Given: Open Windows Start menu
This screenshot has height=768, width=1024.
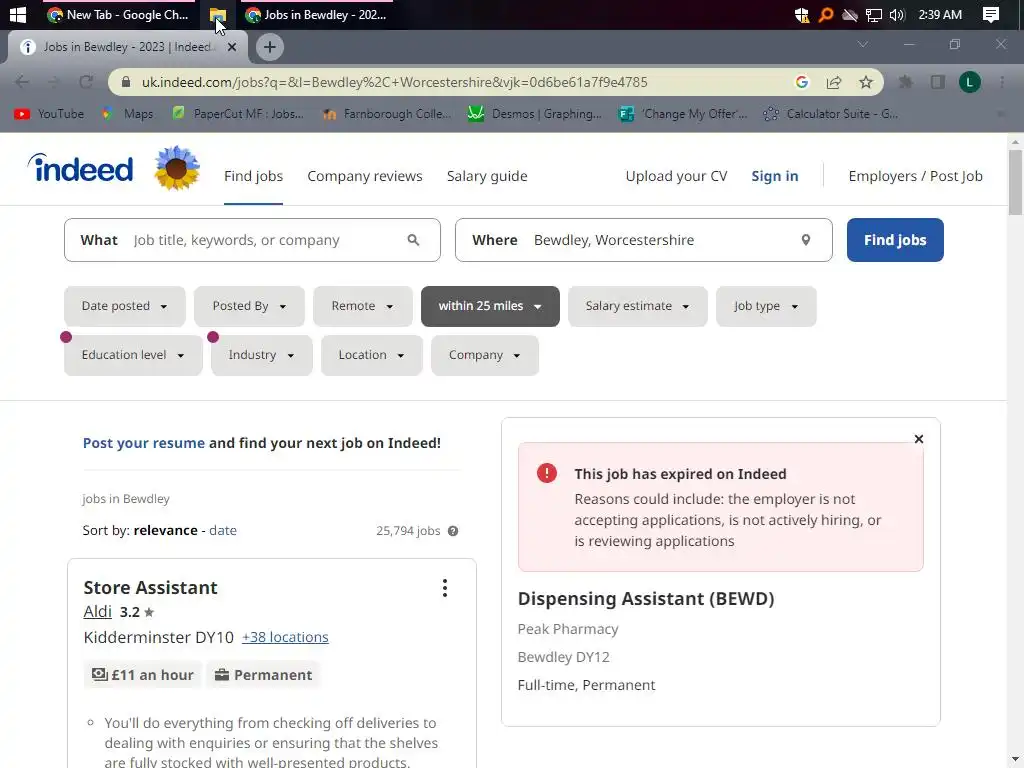Looking at the screenshot, I should pyautogui.click(x=18, y=14).
